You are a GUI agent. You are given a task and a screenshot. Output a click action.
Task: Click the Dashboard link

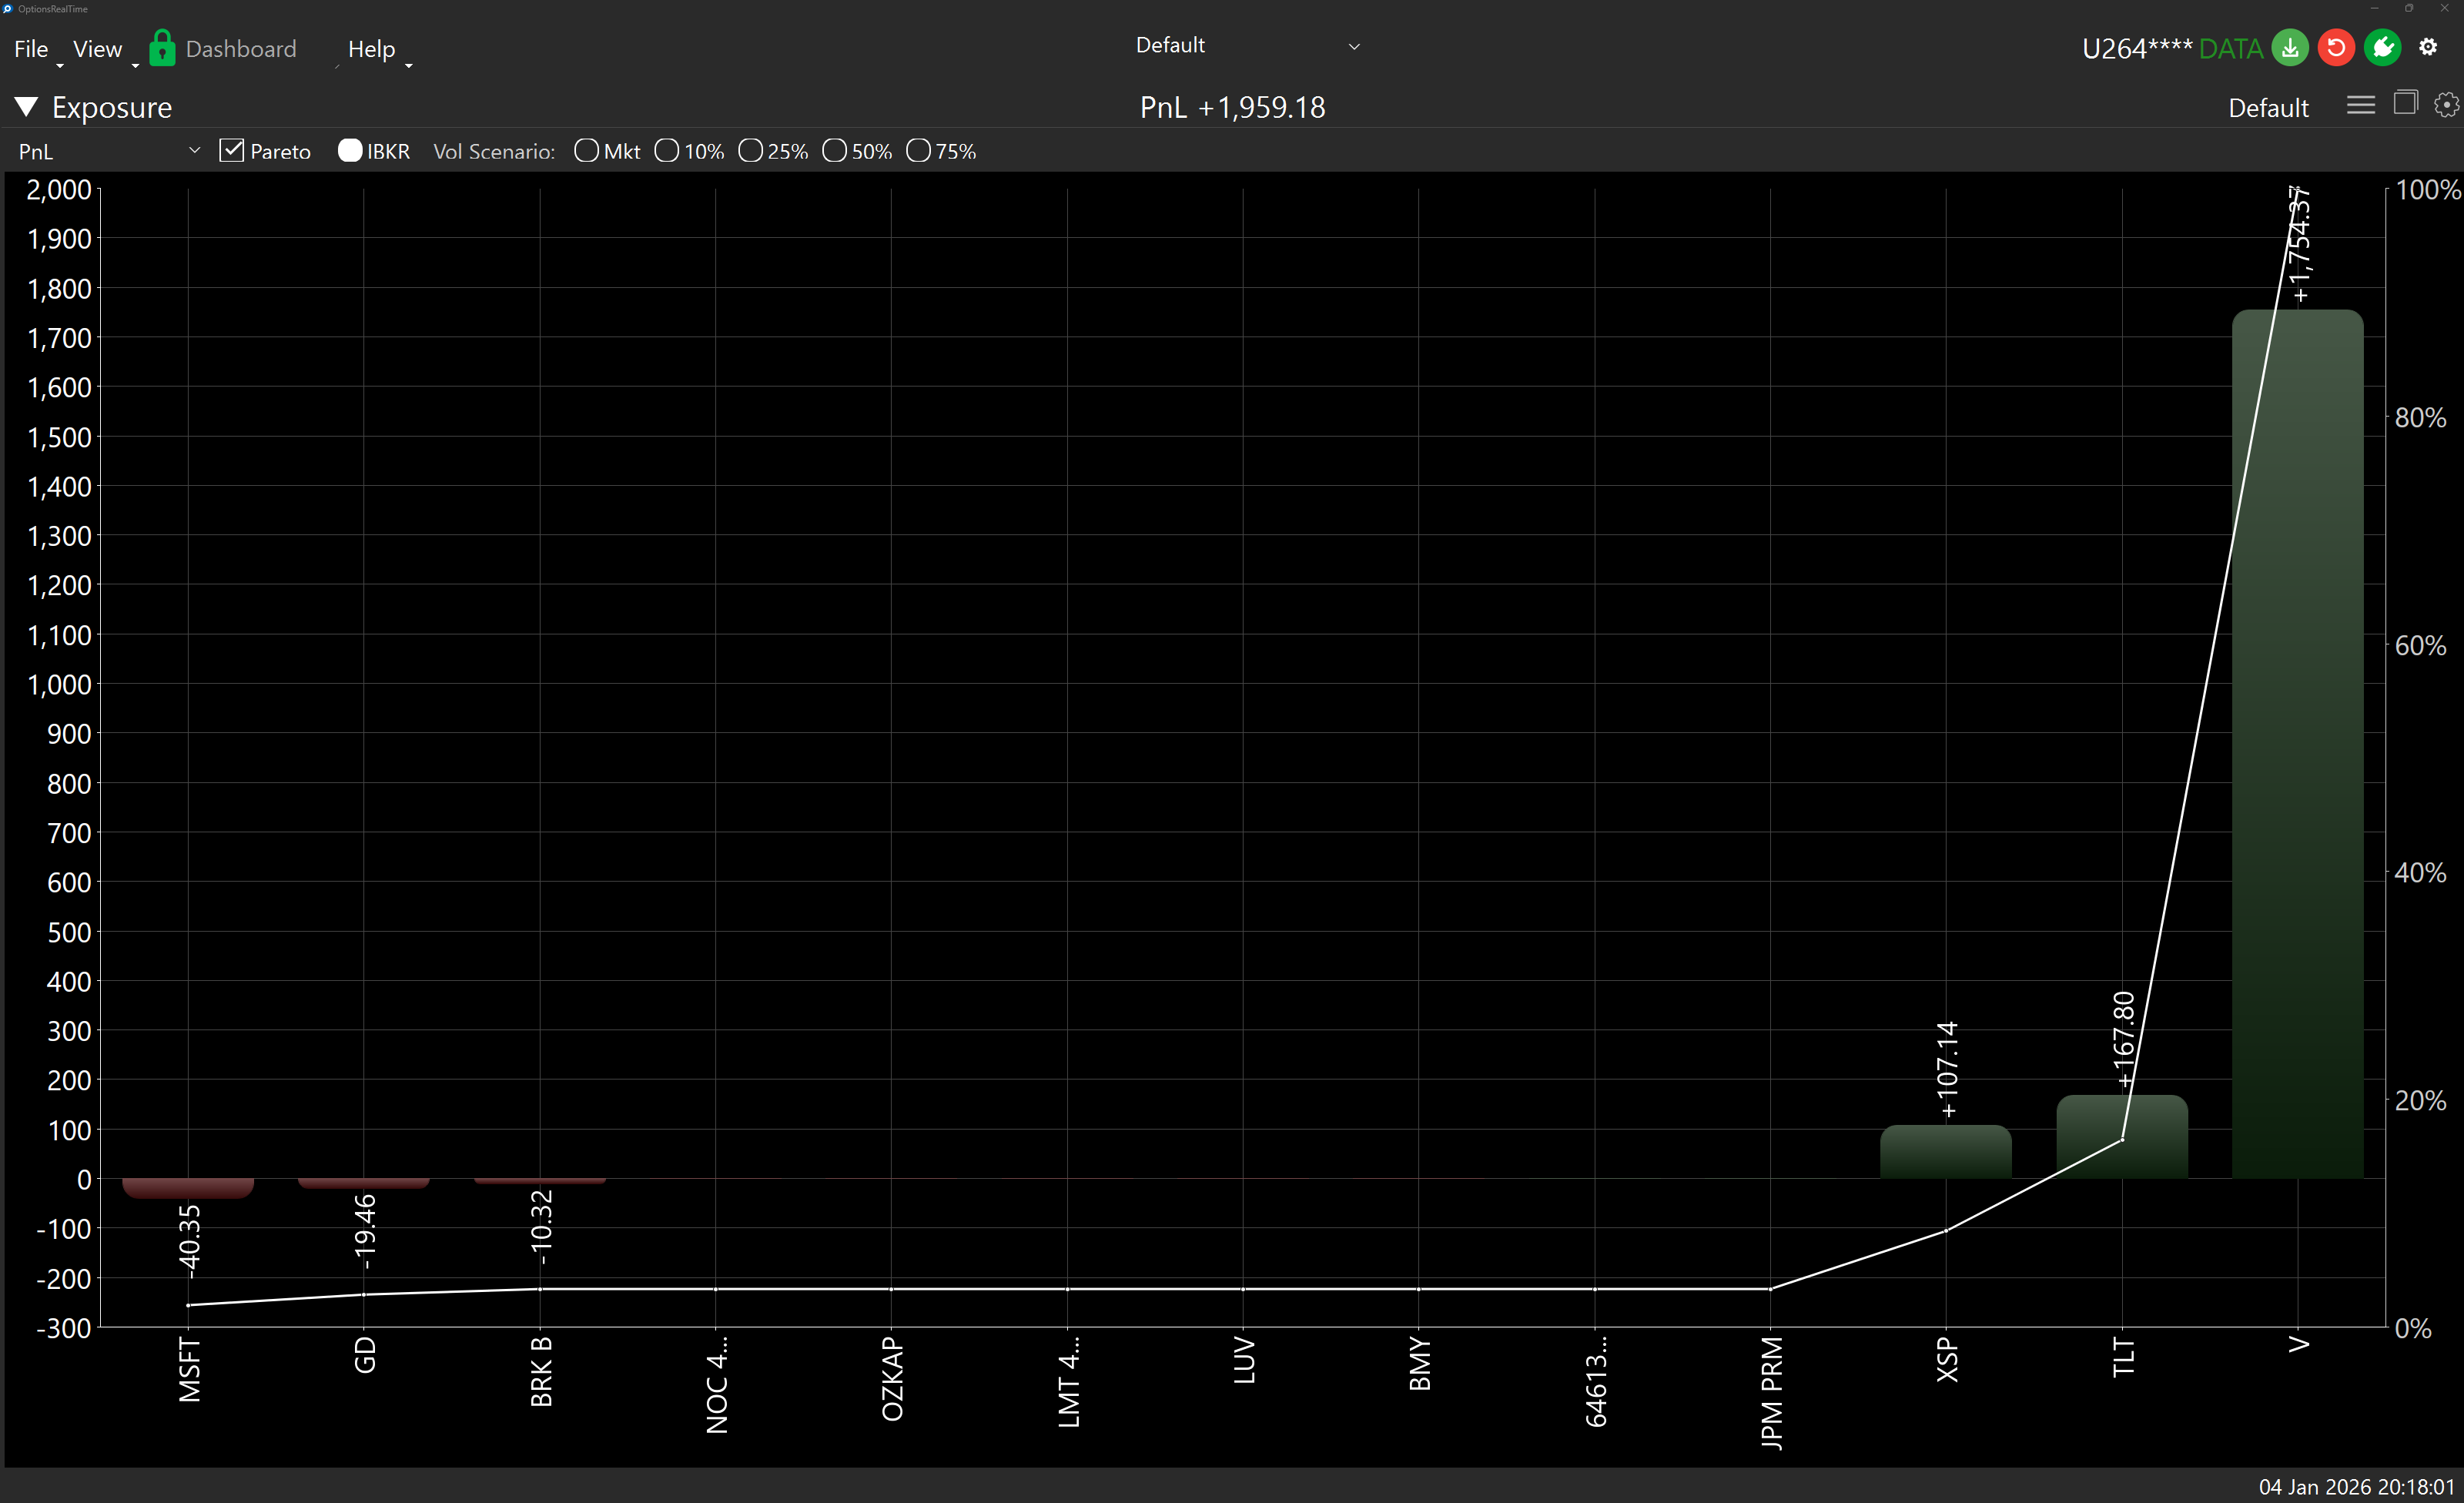click(242, 47)
